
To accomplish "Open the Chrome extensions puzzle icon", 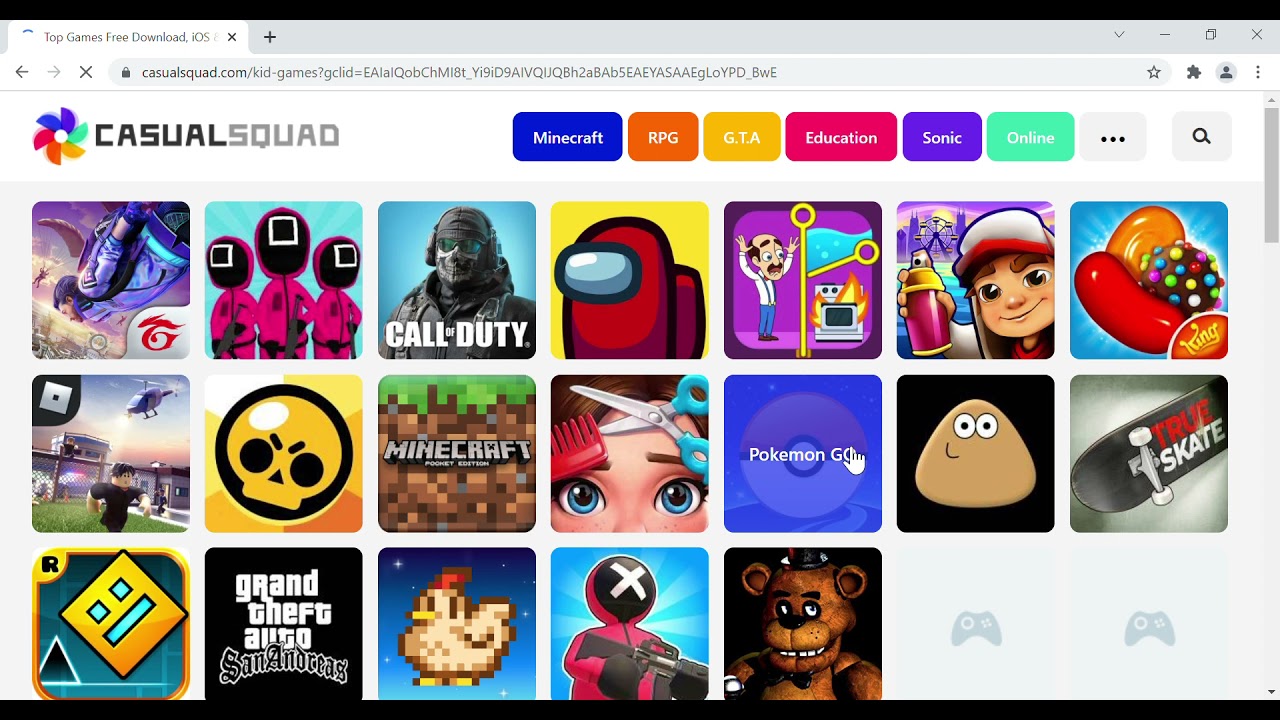I will click(x=1194, y=72).
